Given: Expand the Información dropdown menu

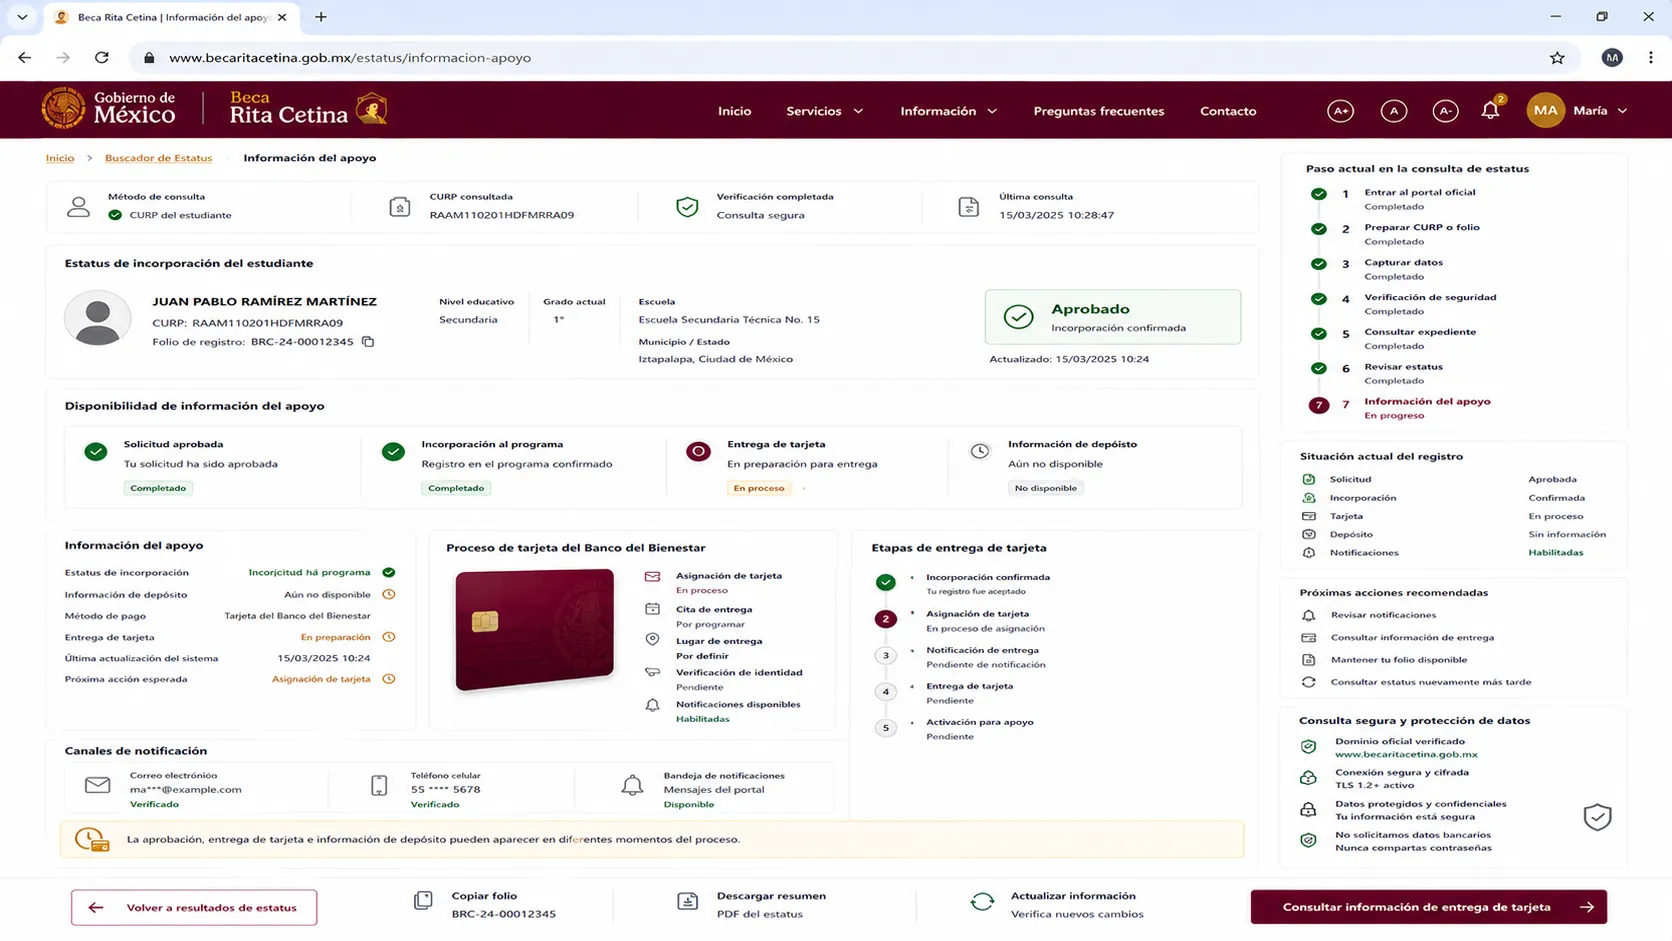Looking at the screenshot, I should click(x=948, y=111).
